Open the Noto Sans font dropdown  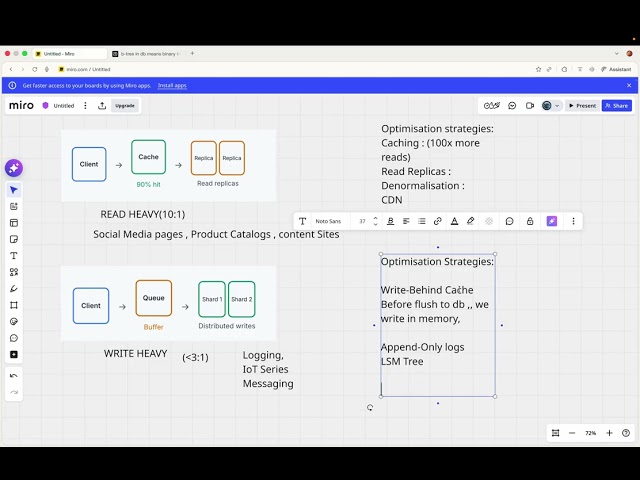click(x=328, y=221)
